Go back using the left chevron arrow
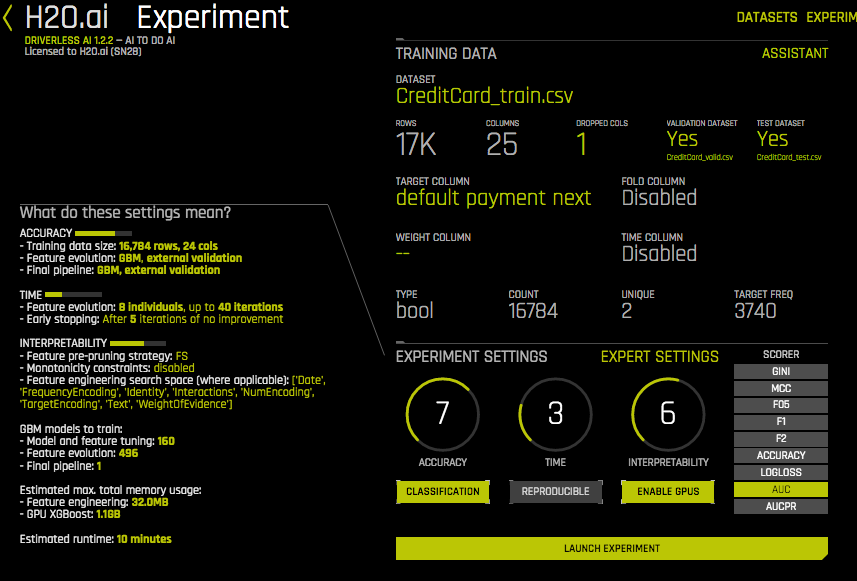Viewport: 857px width, 581px height. (8, 18)
